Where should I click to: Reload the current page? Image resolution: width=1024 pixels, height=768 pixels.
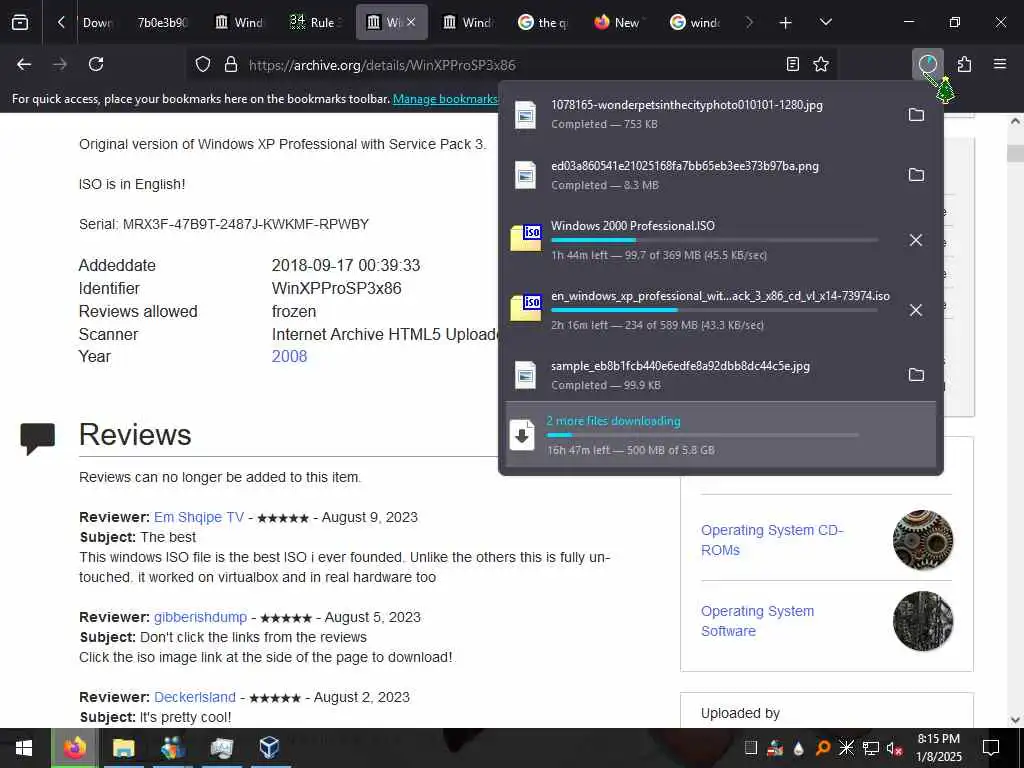point(96,64)
